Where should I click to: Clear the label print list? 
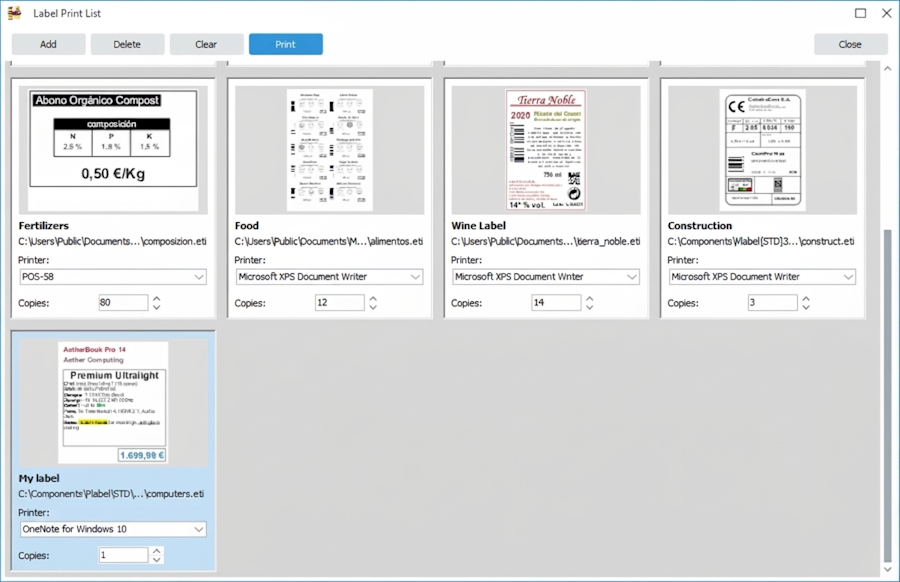pyautogui.click(x=206, y=44)
